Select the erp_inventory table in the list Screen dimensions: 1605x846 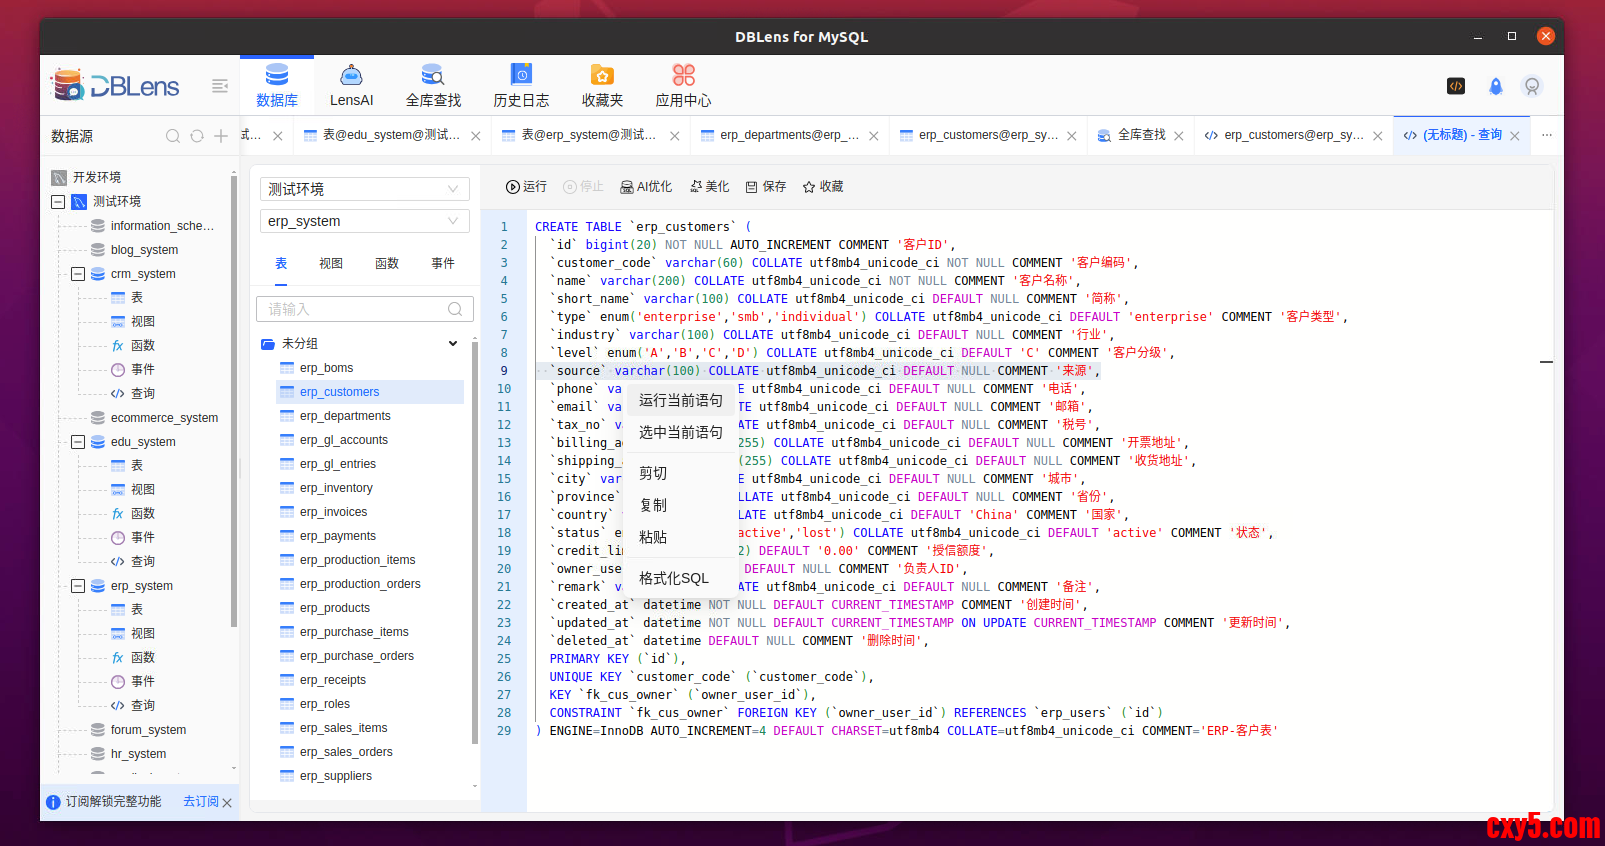pos(336,488)
